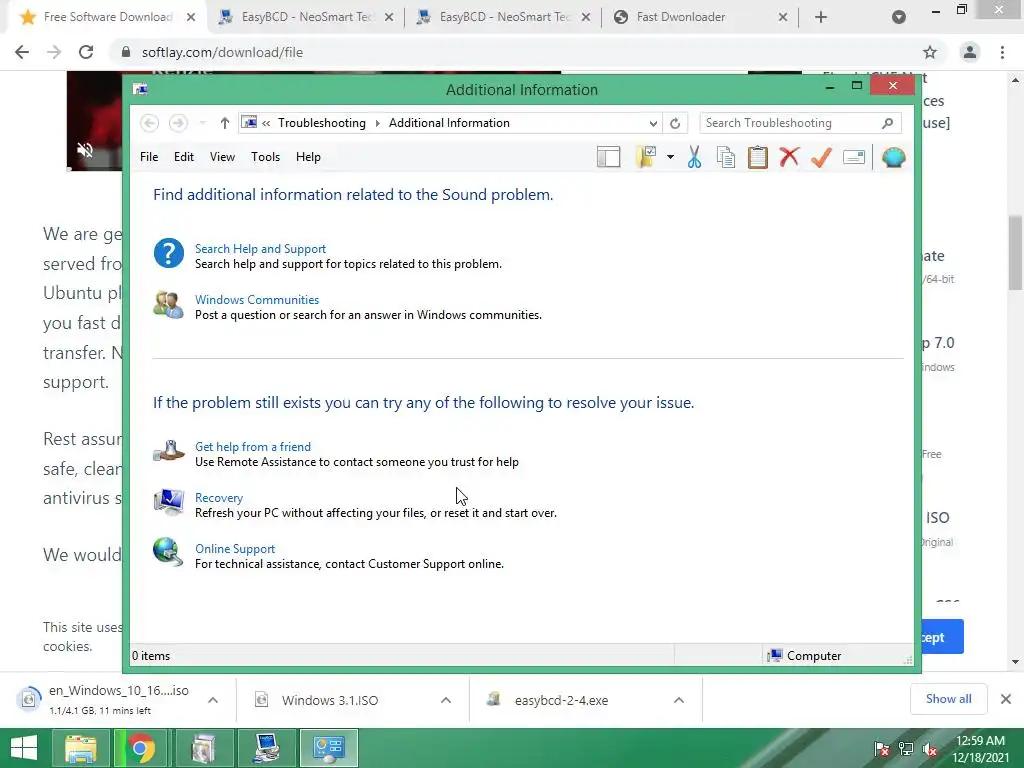Open the Windows Start button
The width and height of the screenshot is (1024, 768).
tap(24, 748)
